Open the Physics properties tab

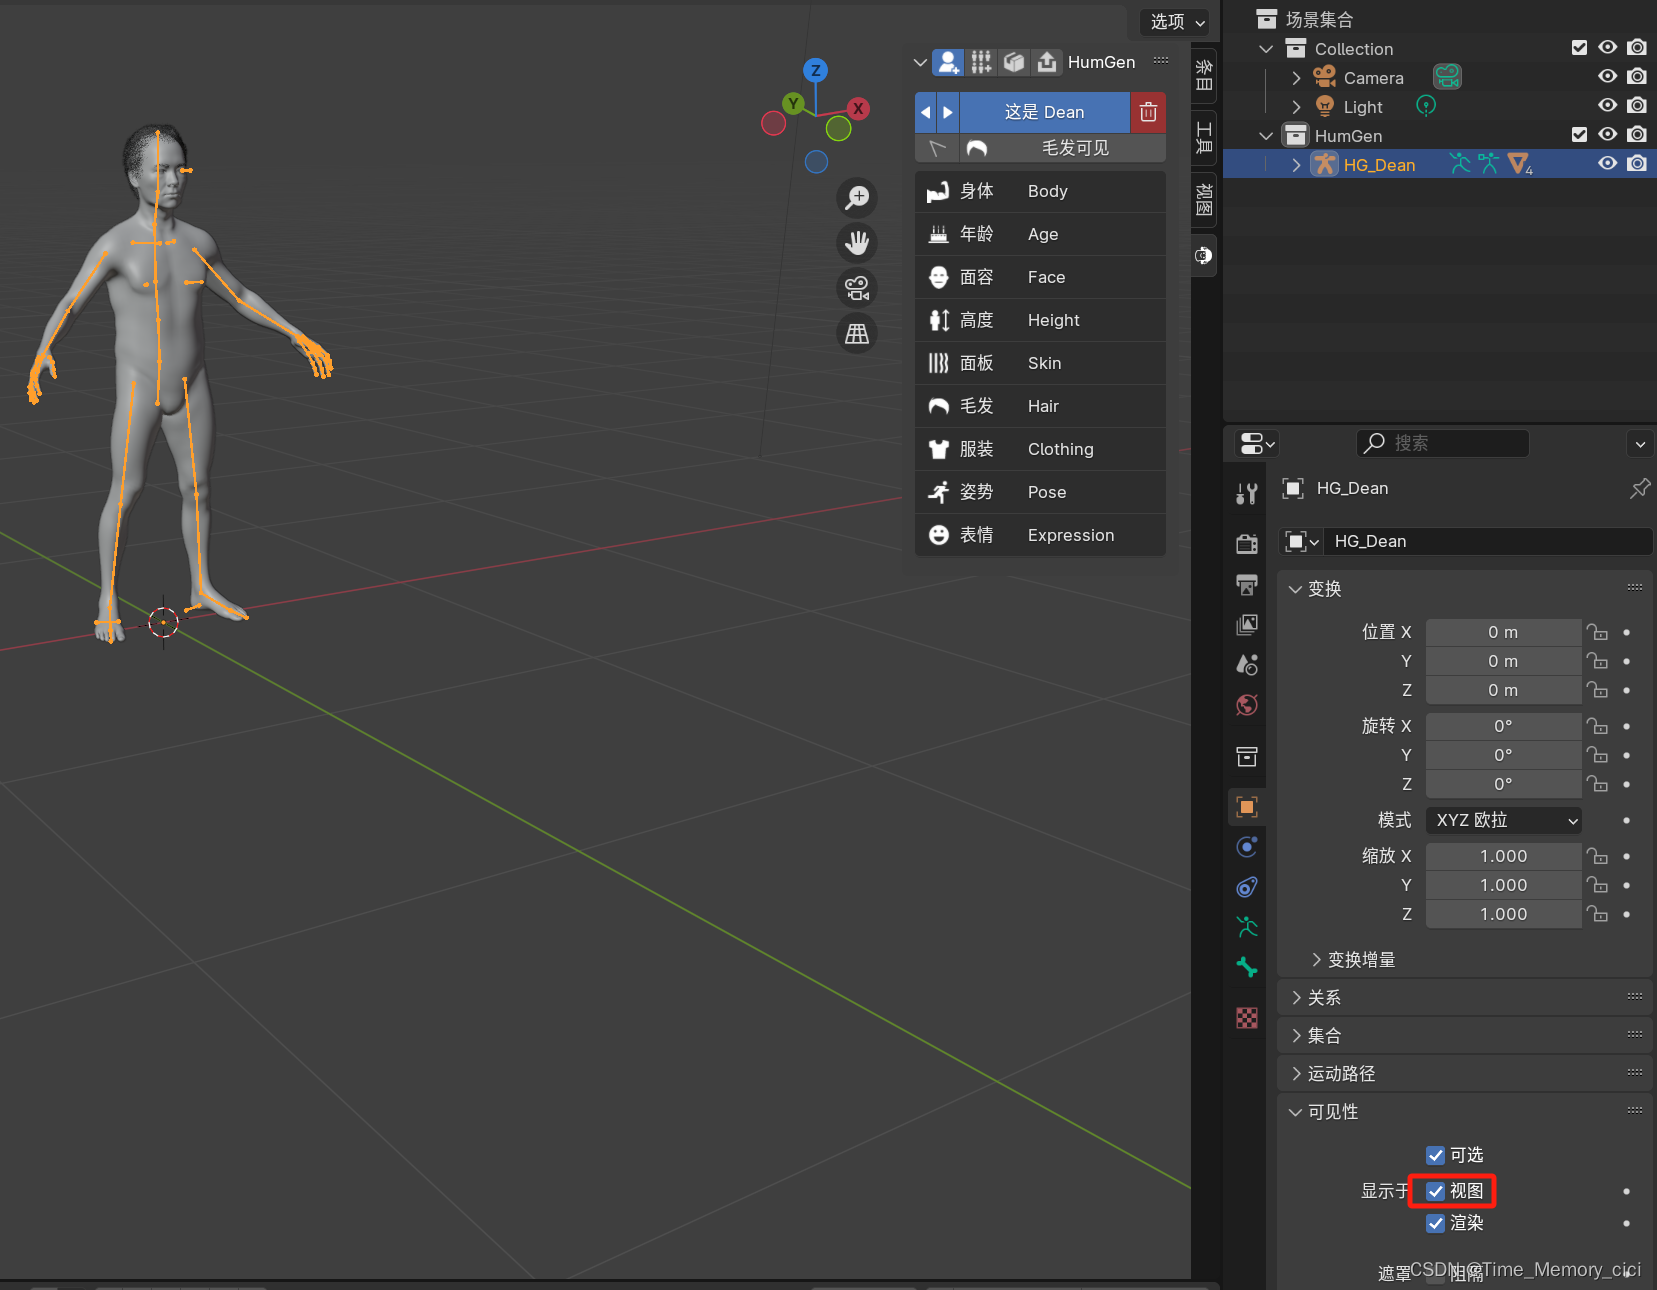pyautogui.click(x=1247, y=847)
